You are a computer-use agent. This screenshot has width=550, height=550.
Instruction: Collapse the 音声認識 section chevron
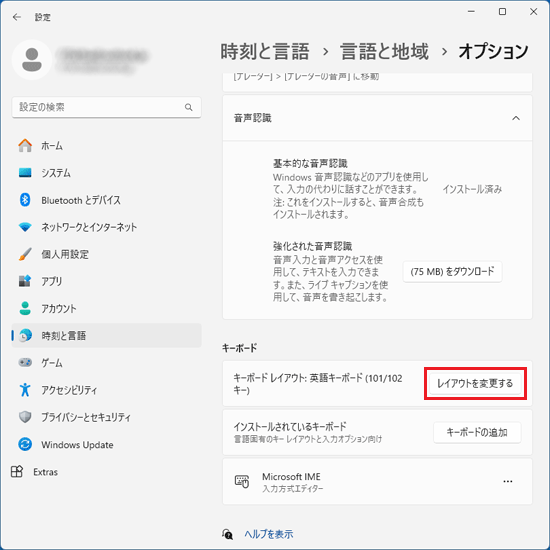click(516, 118)
